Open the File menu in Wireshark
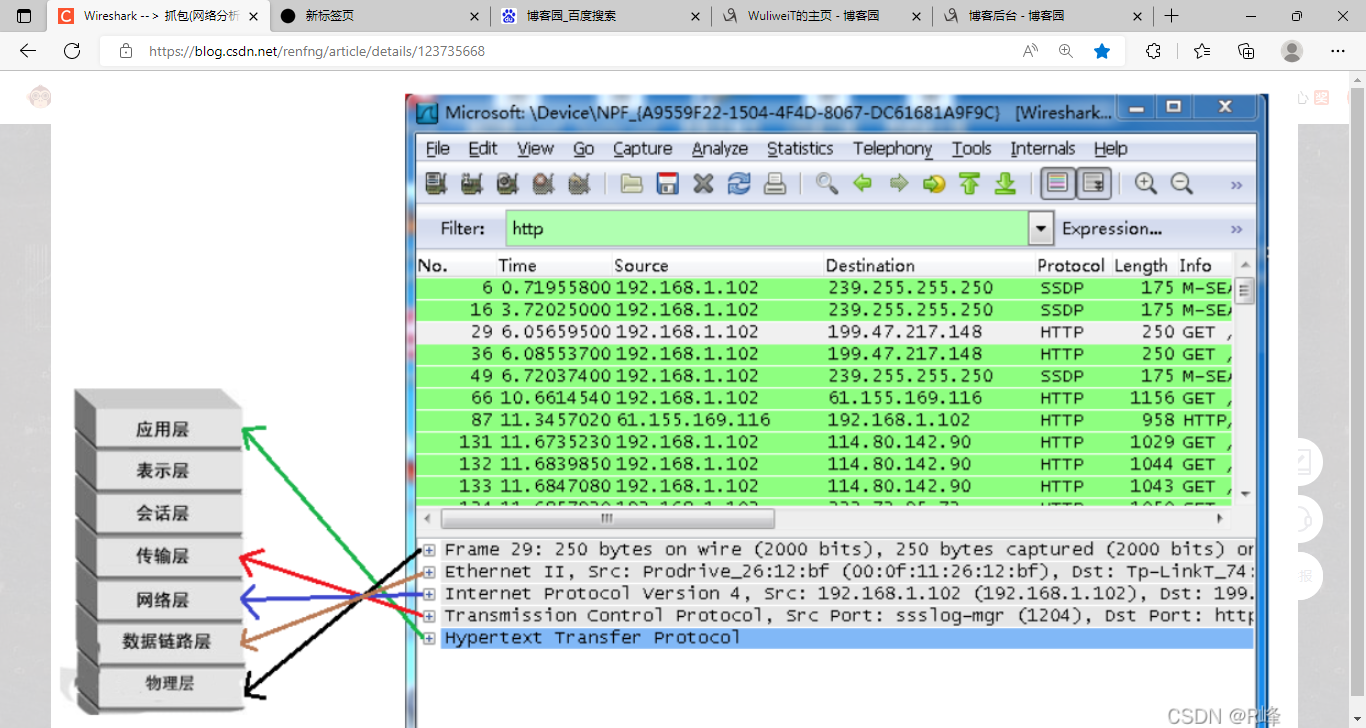The width and height of the screenshot is (1366, 728). click(438, 148)
